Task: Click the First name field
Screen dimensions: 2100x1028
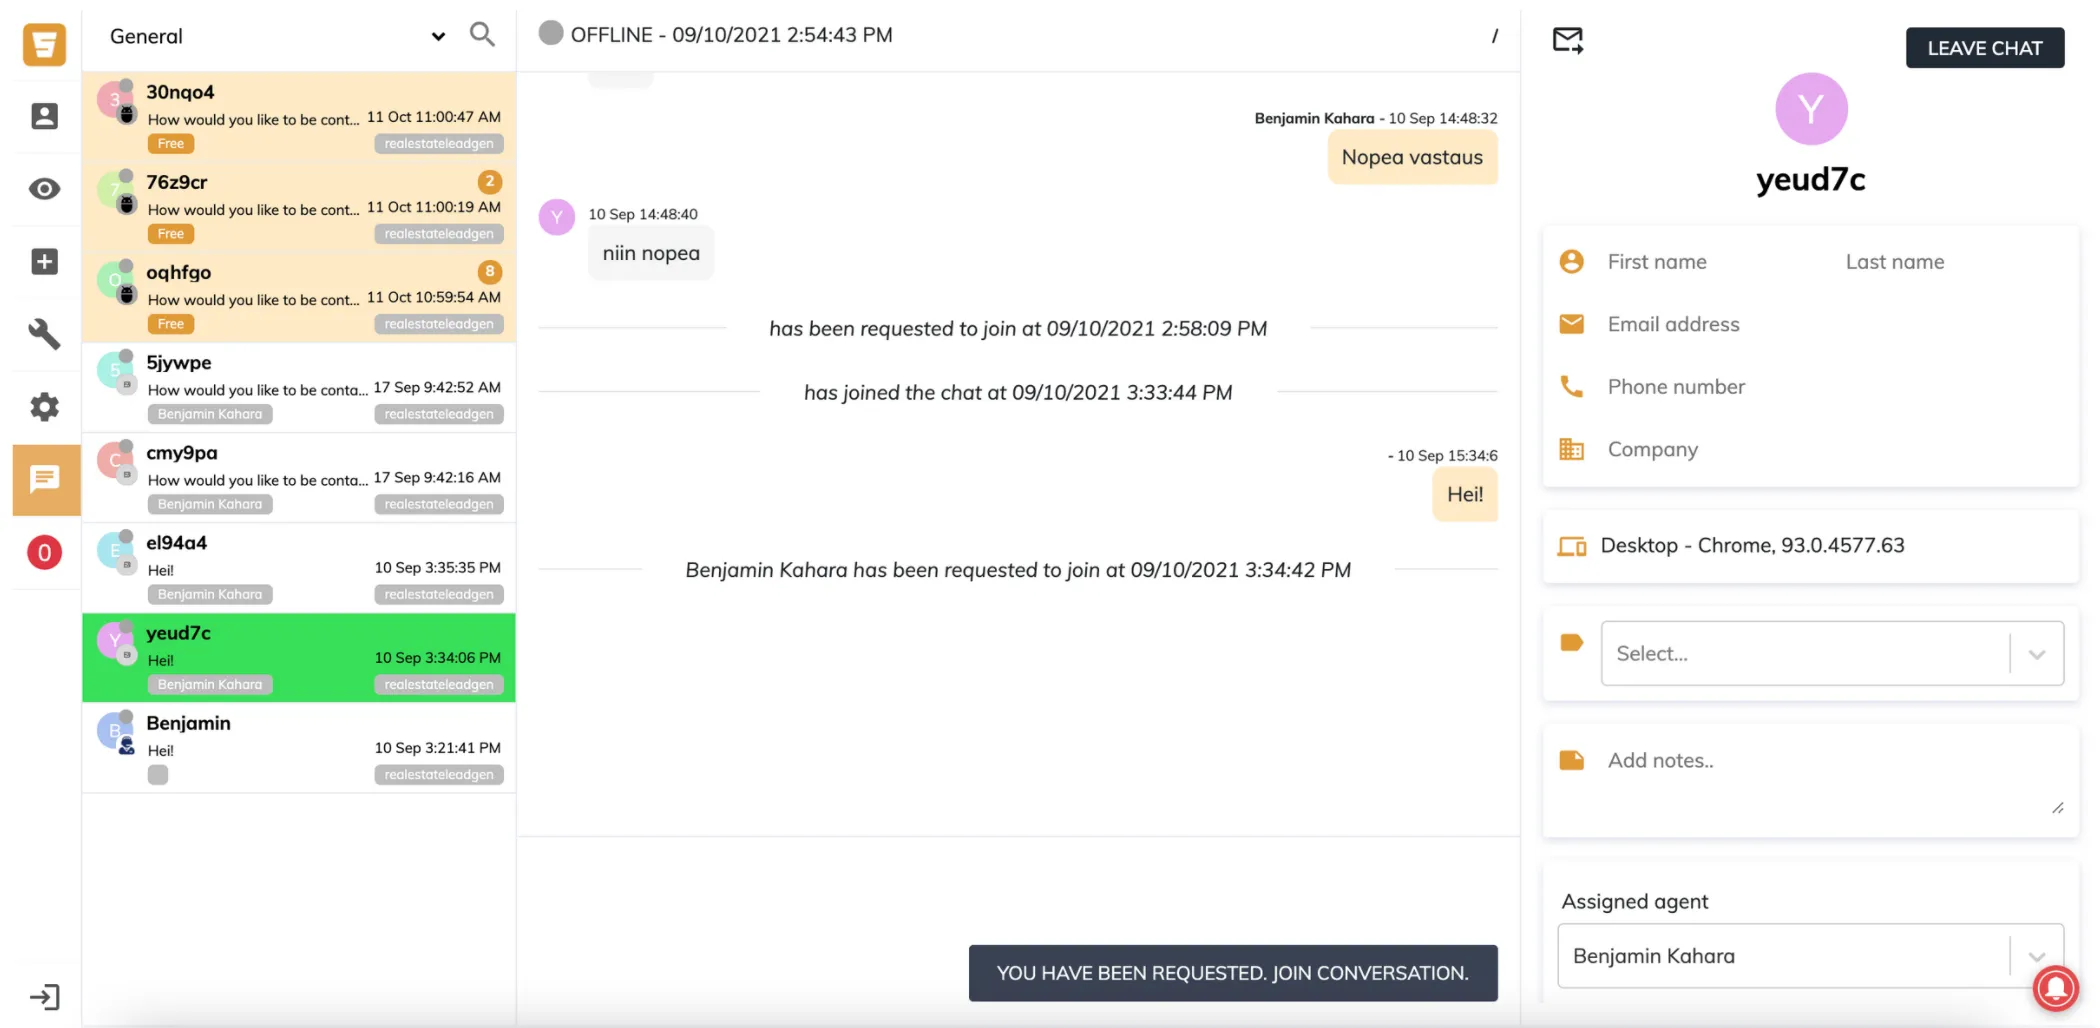Action: [1716, 262]
